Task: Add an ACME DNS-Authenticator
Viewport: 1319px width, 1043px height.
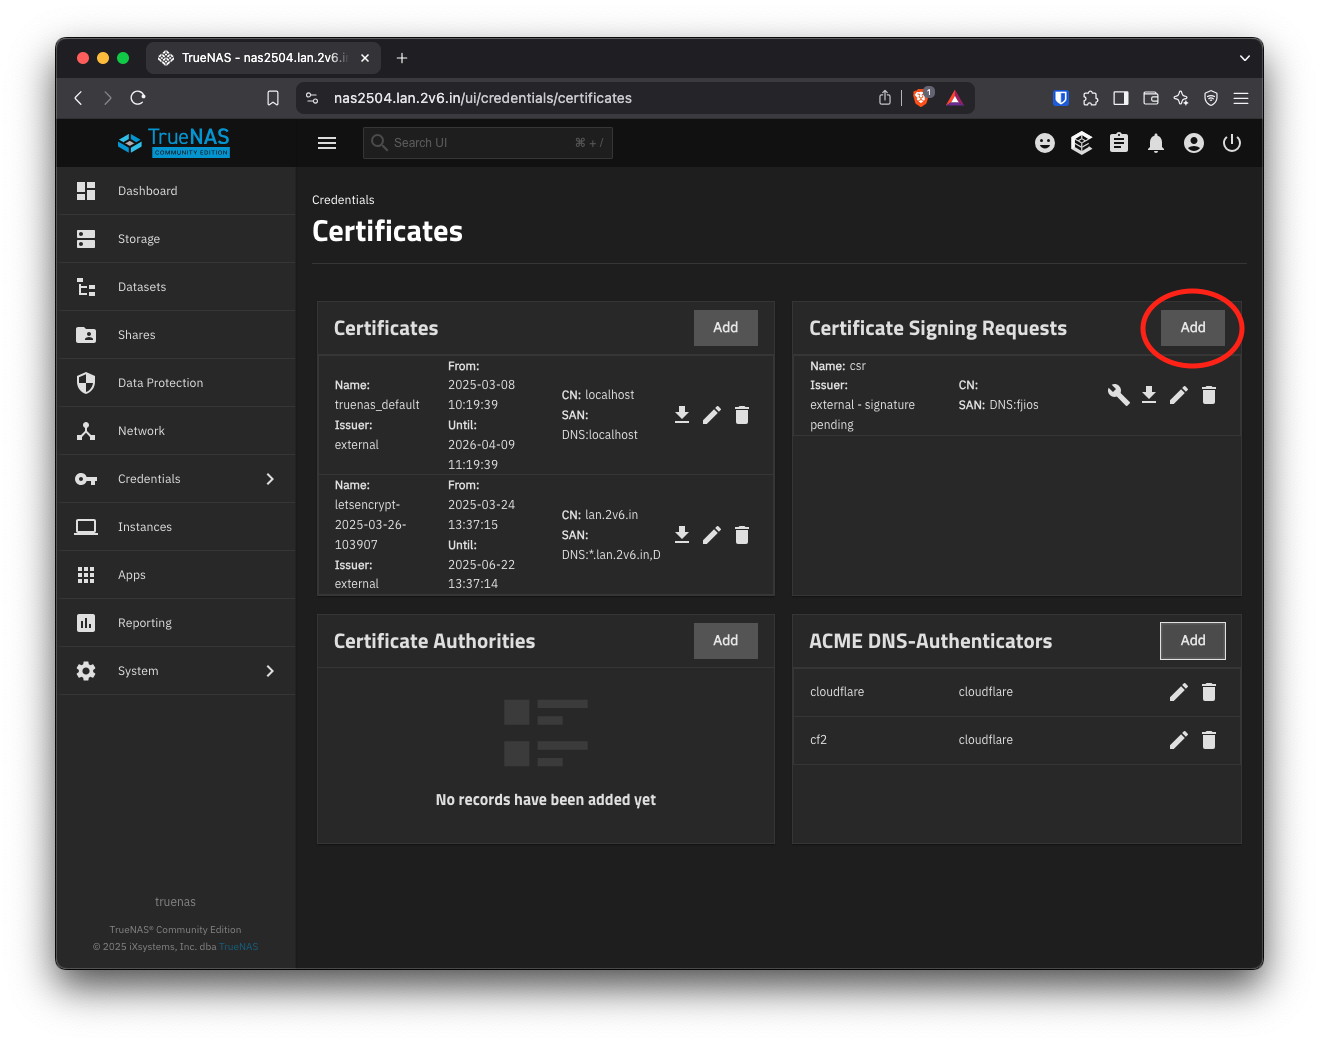Action: coord(1193,641)
